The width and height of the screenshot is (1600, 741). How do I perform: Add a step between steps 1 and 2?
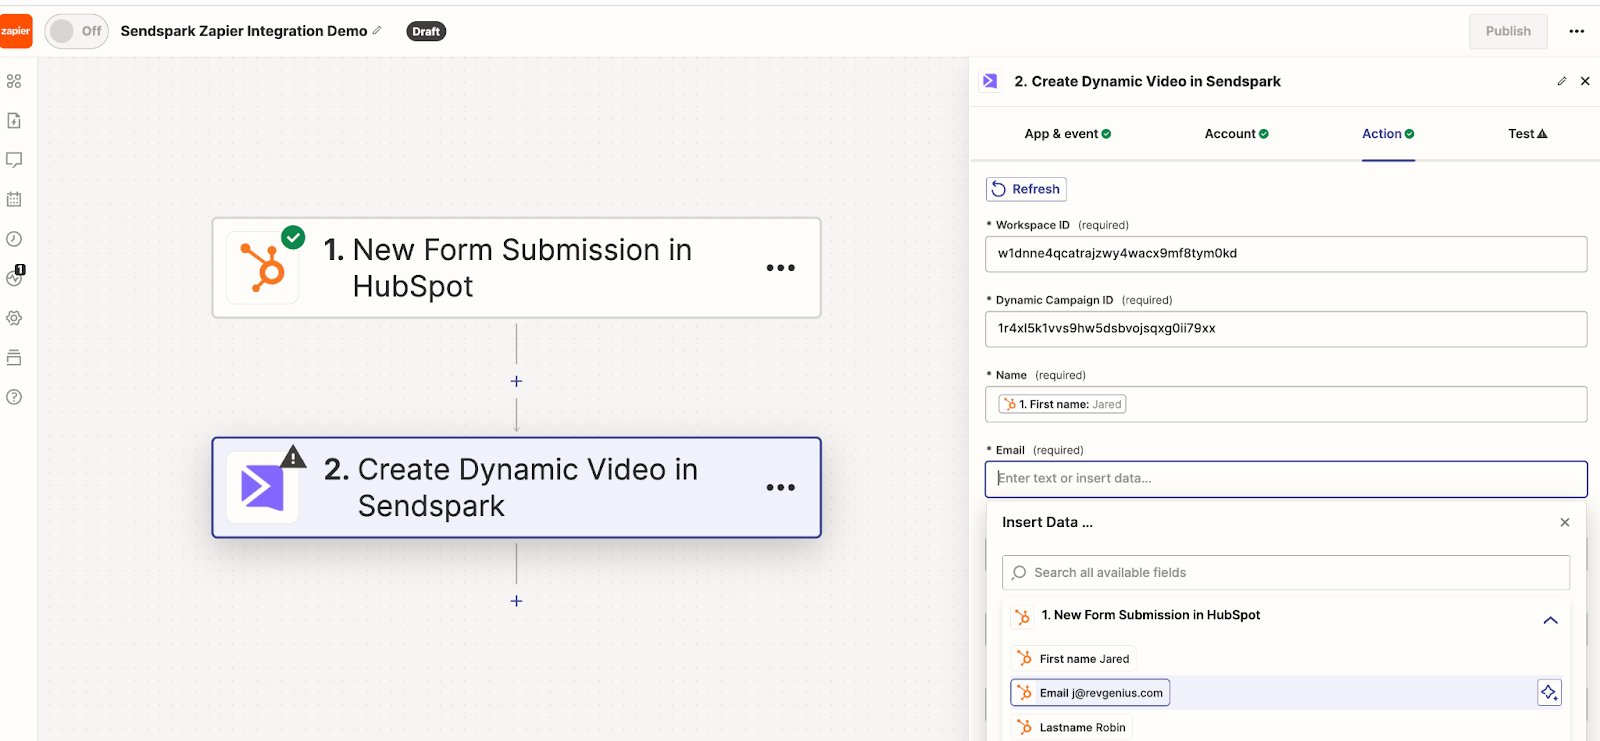pos(516,381)
